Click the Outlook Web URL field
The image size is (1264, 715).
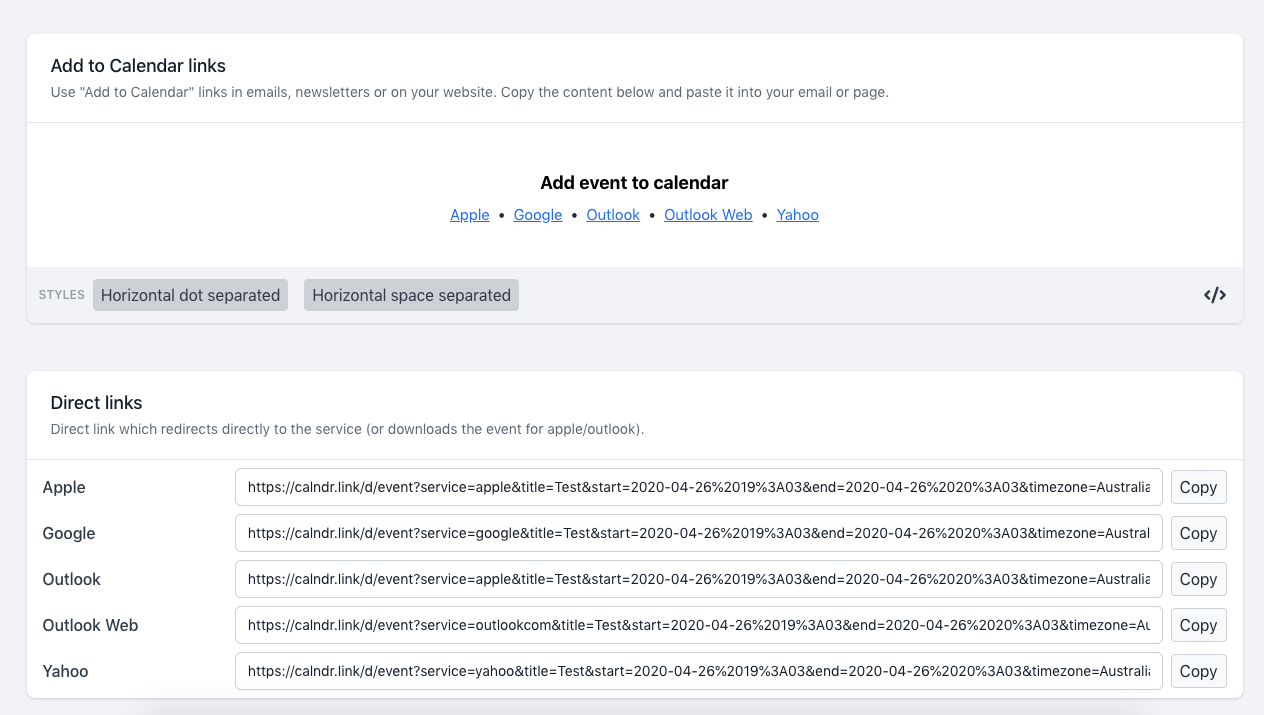pos(698,625)
